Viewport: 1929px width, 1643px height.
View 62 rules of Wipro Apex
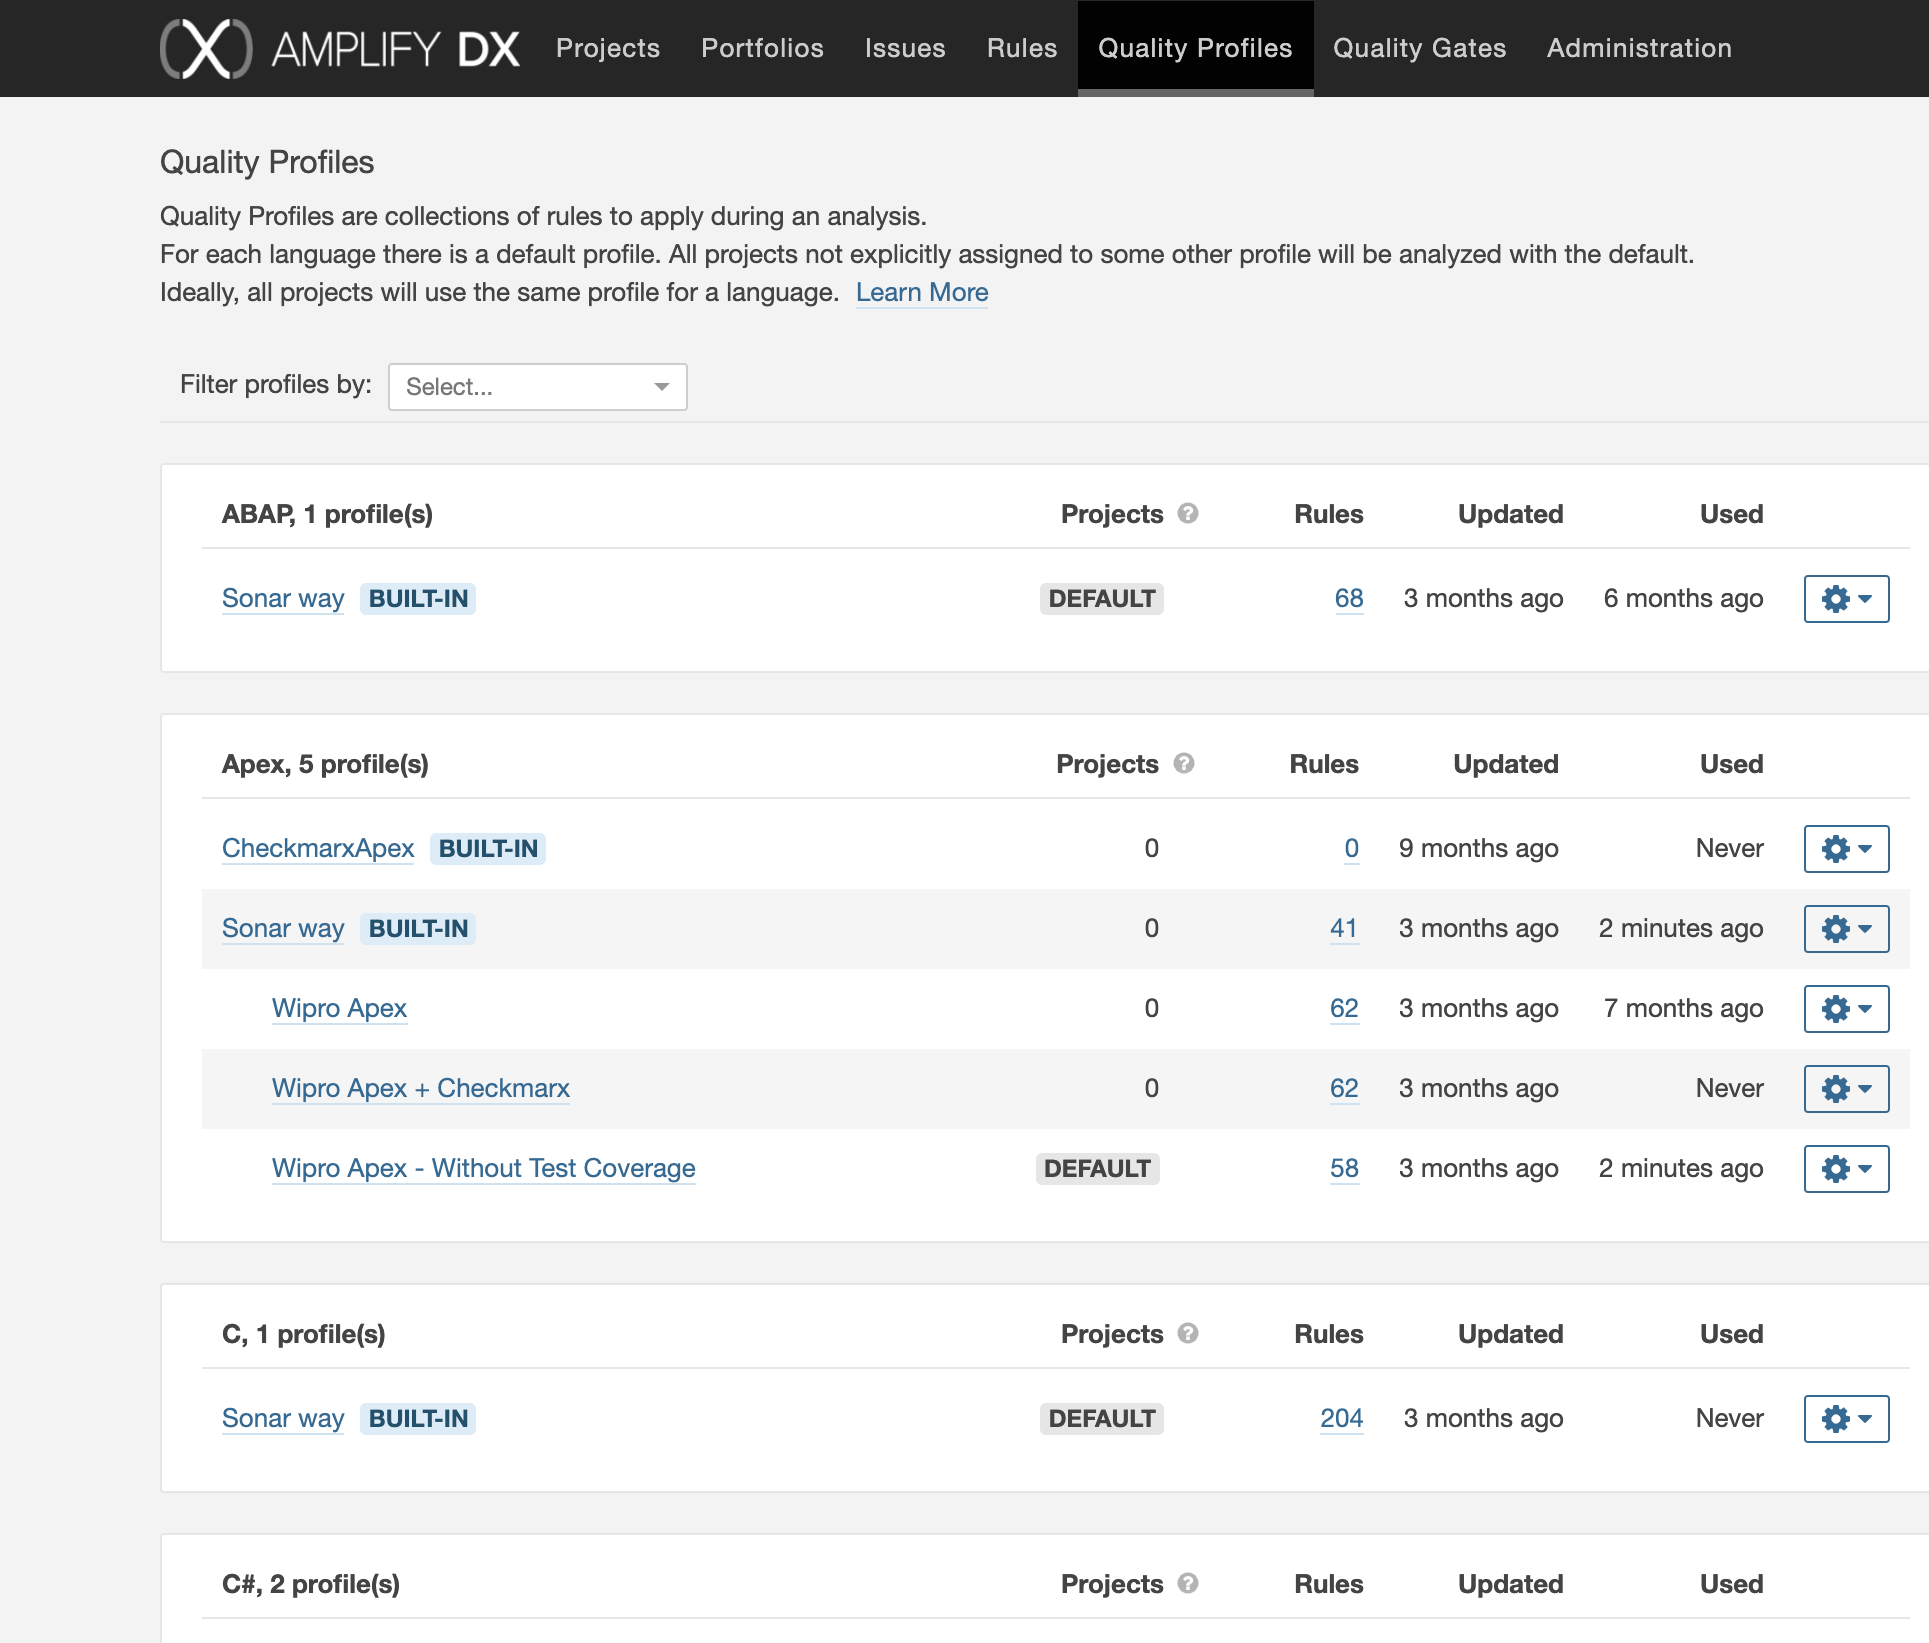click(x=1344, y=1008)
